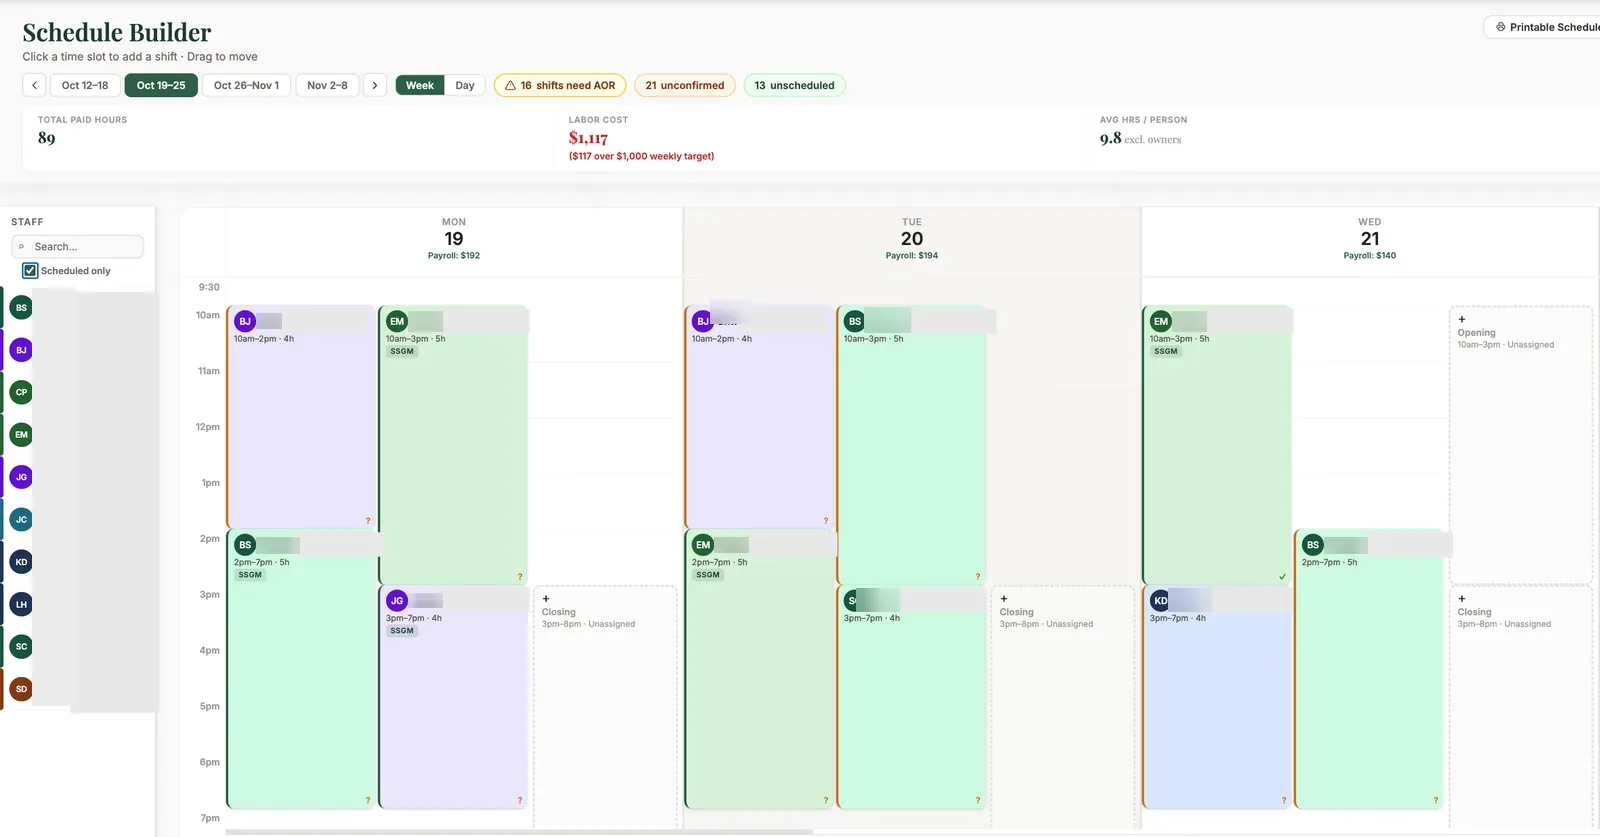Open Monday BJ 10am–2pm shift

[301, 417]
